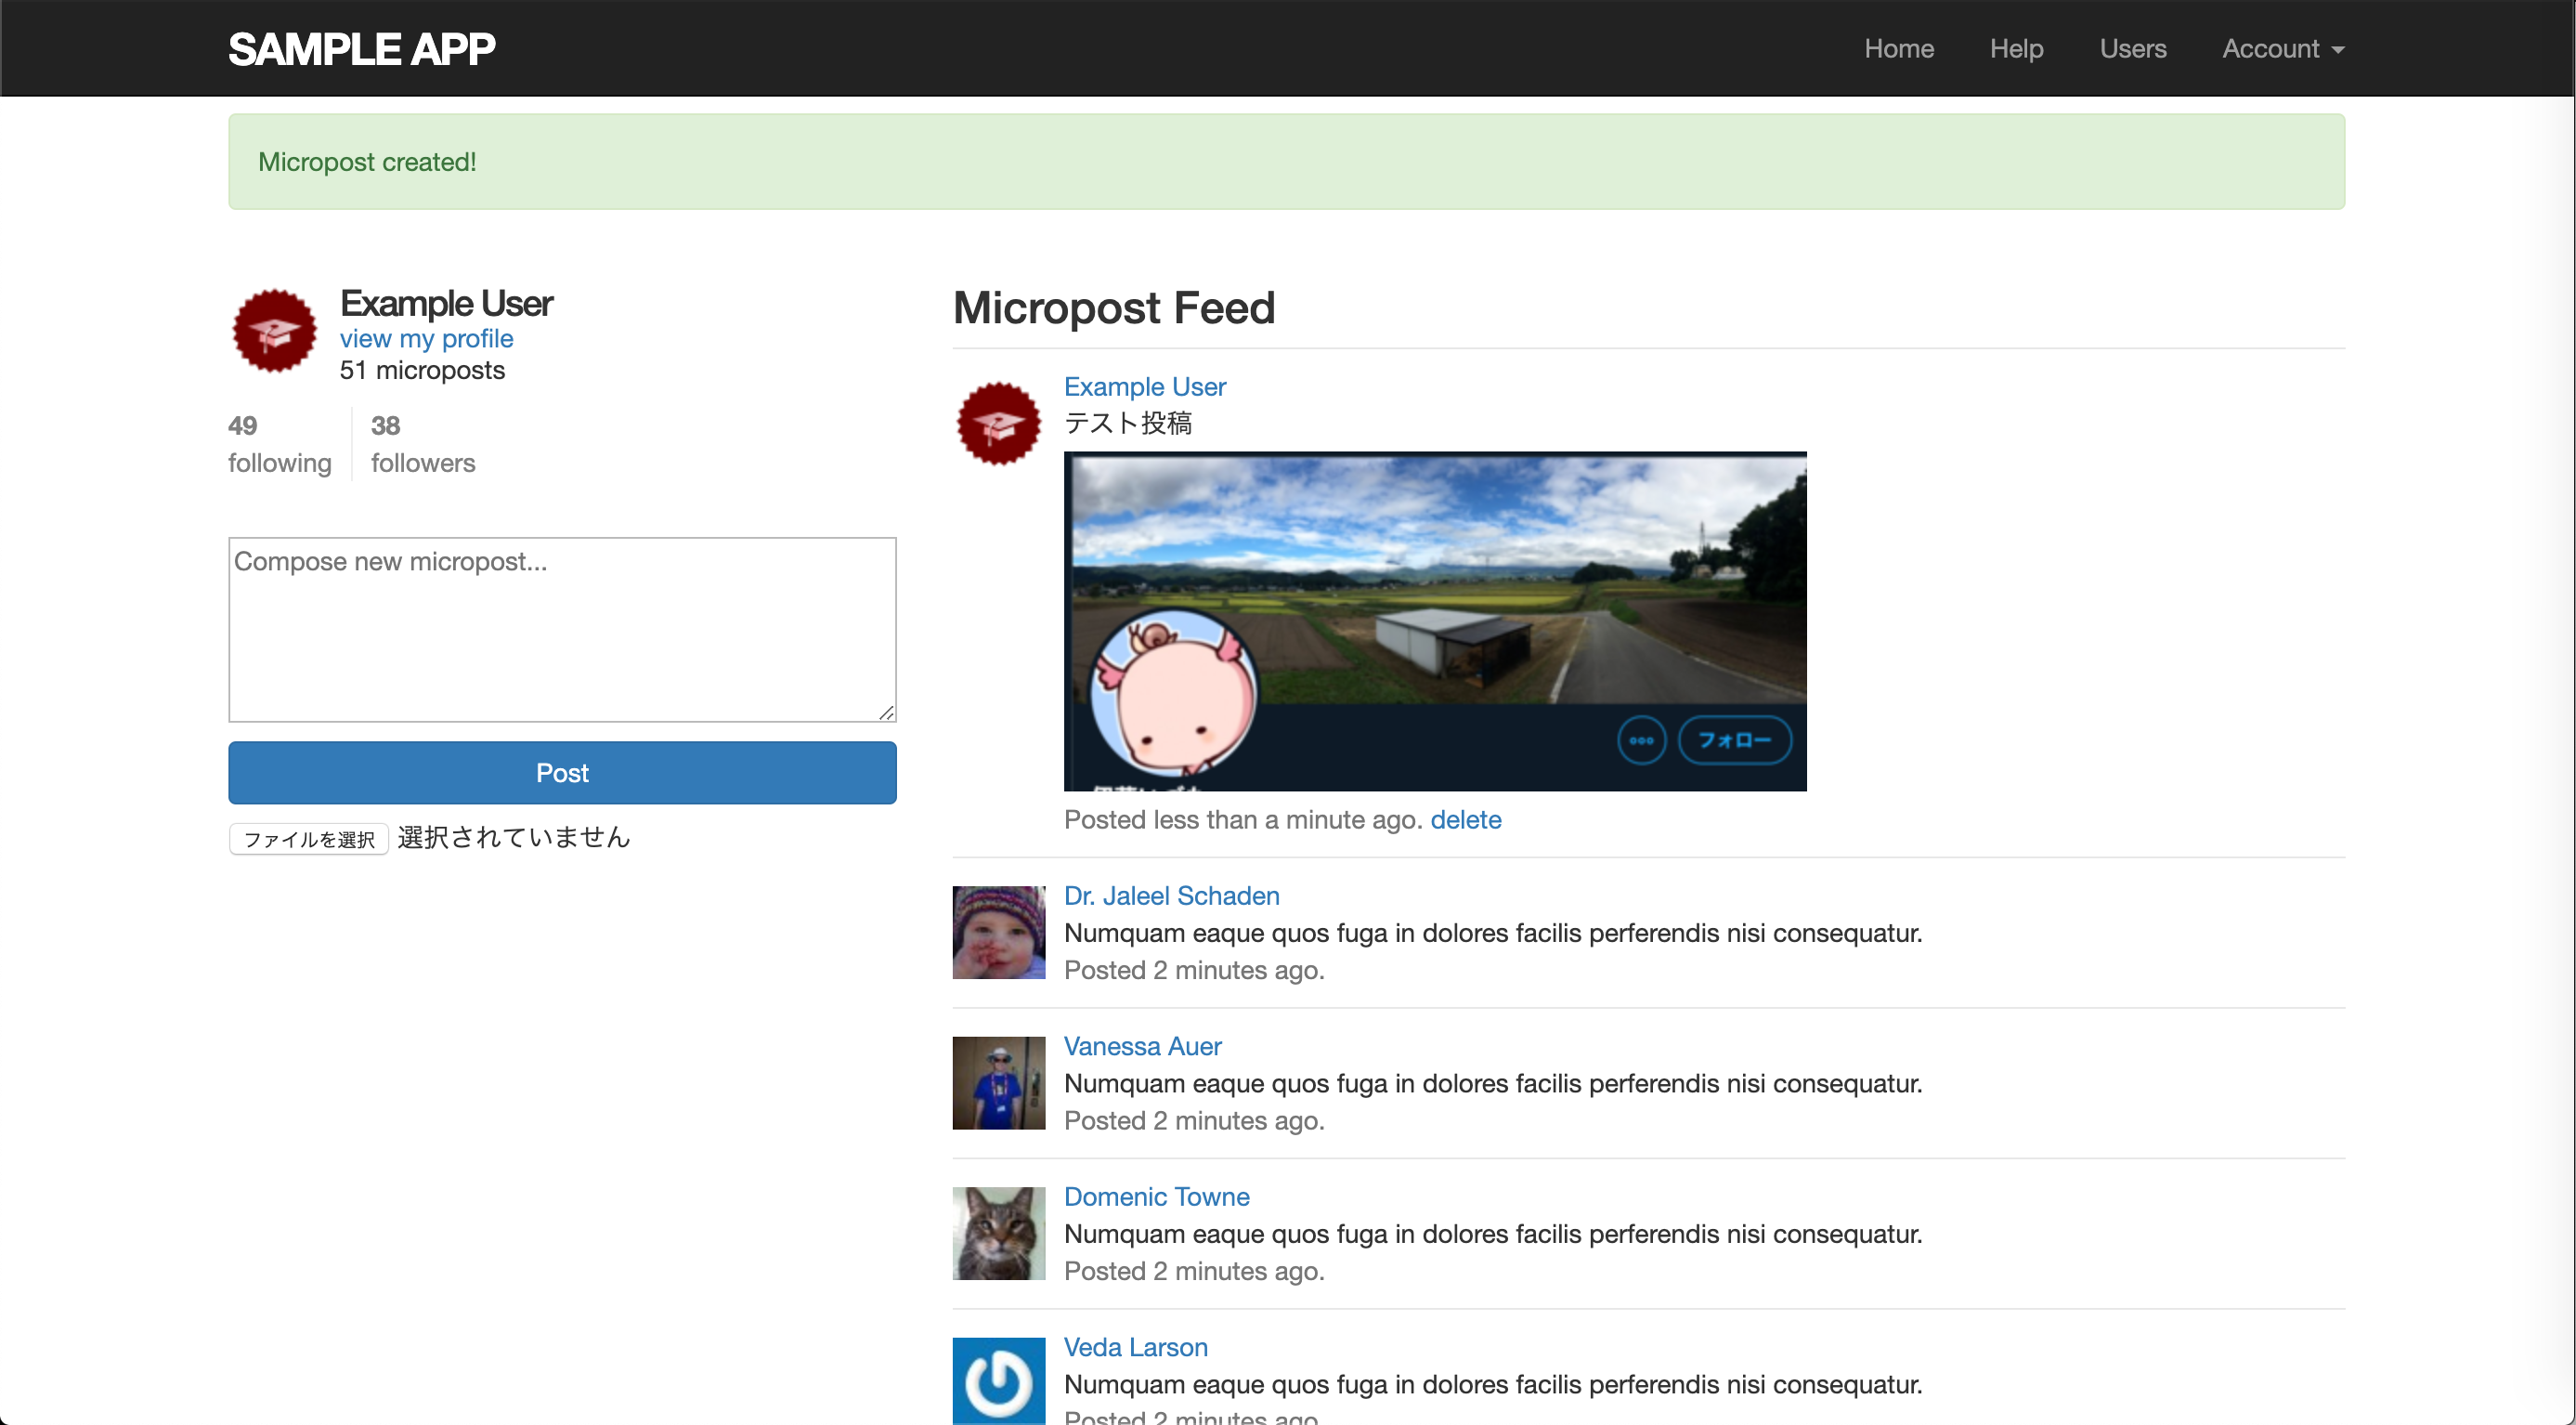
Task: Open the Home nav item
Action: [x=1898, y=49]
